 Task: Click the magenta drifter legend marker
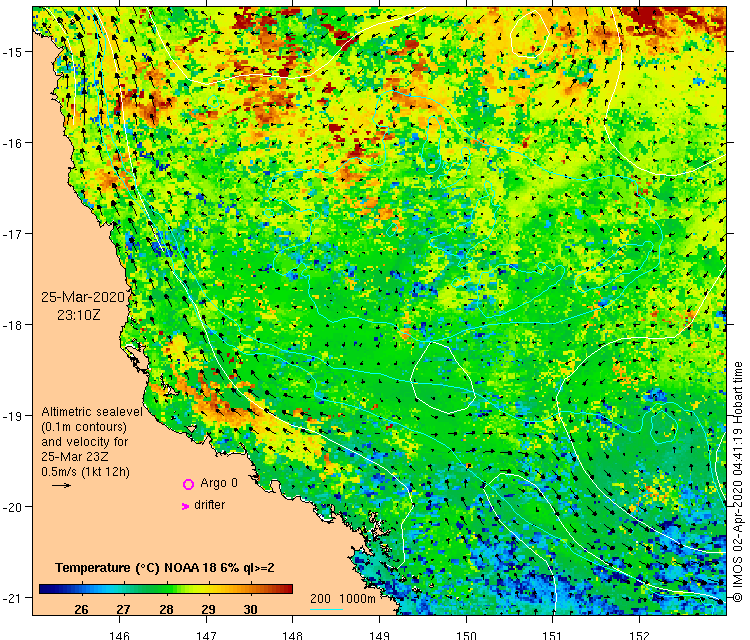tap(185, 506)
